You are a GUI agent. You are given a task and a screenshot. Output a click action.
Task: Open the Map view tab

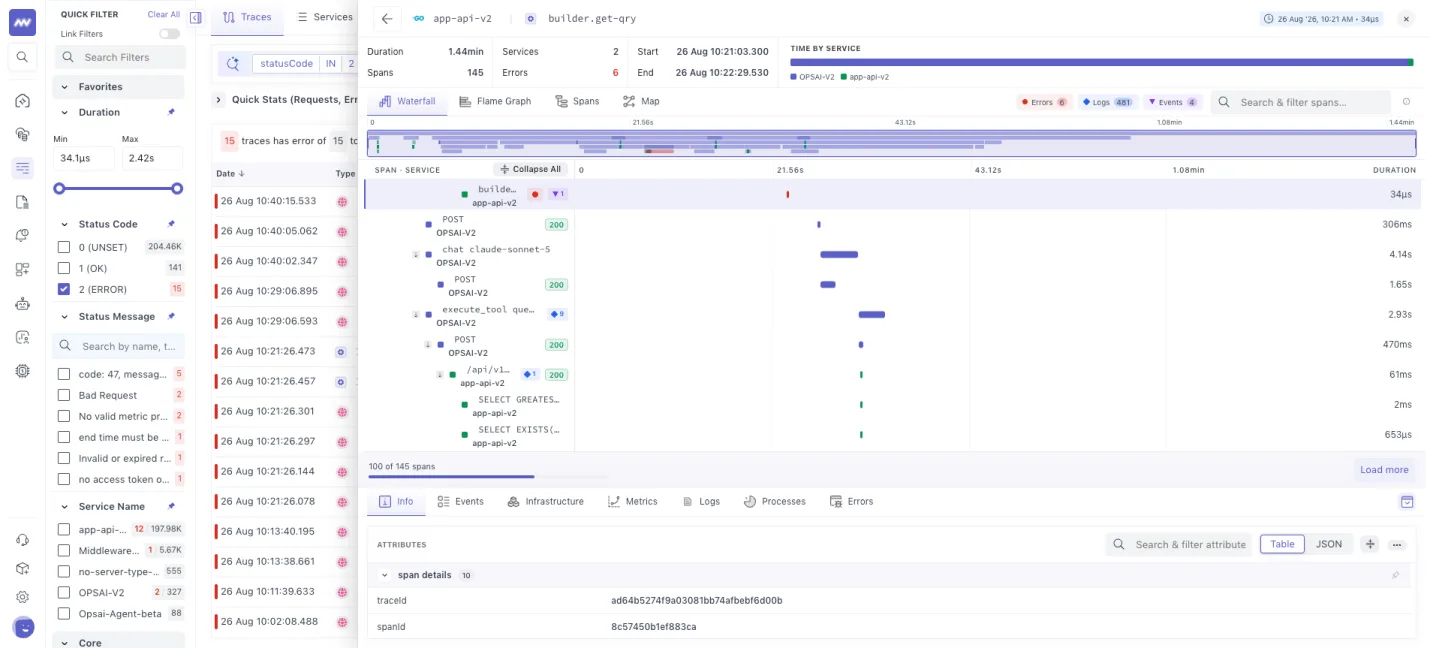[x=641, y=101]
